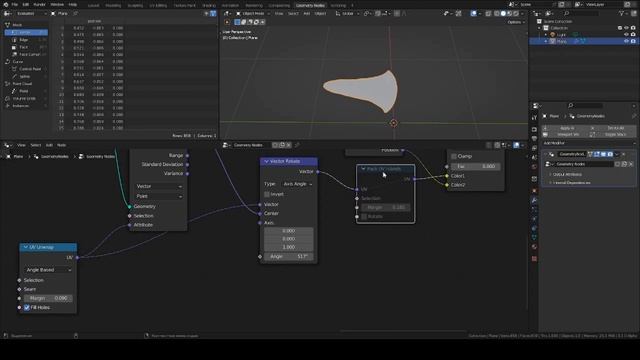
Task: Open the Point domain dropdown
Action: pos(159,196)
